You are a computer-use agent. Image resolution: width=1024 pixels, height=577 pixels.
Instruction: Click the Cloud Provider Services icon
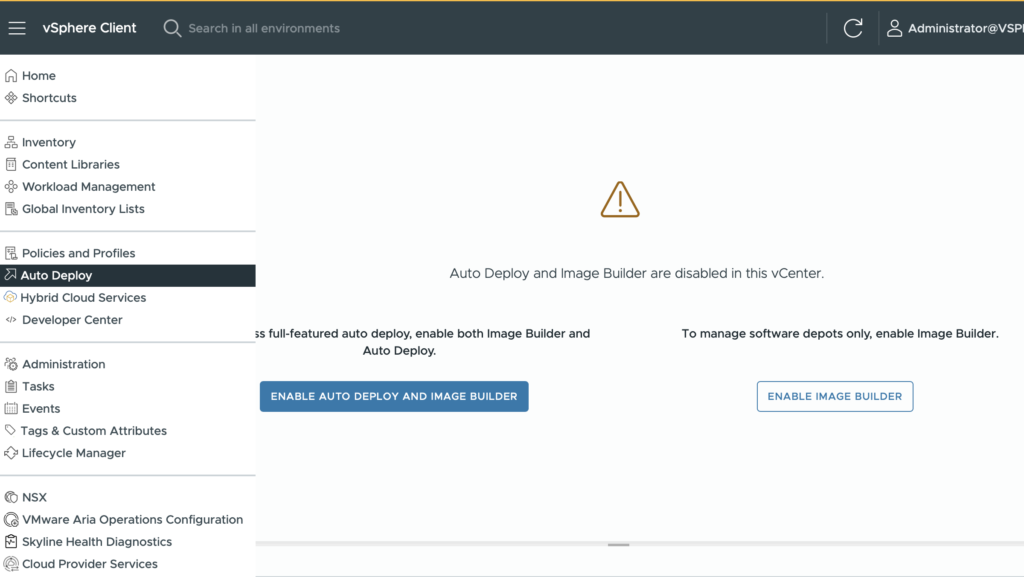pyautogui.click(x=11, y=564)
